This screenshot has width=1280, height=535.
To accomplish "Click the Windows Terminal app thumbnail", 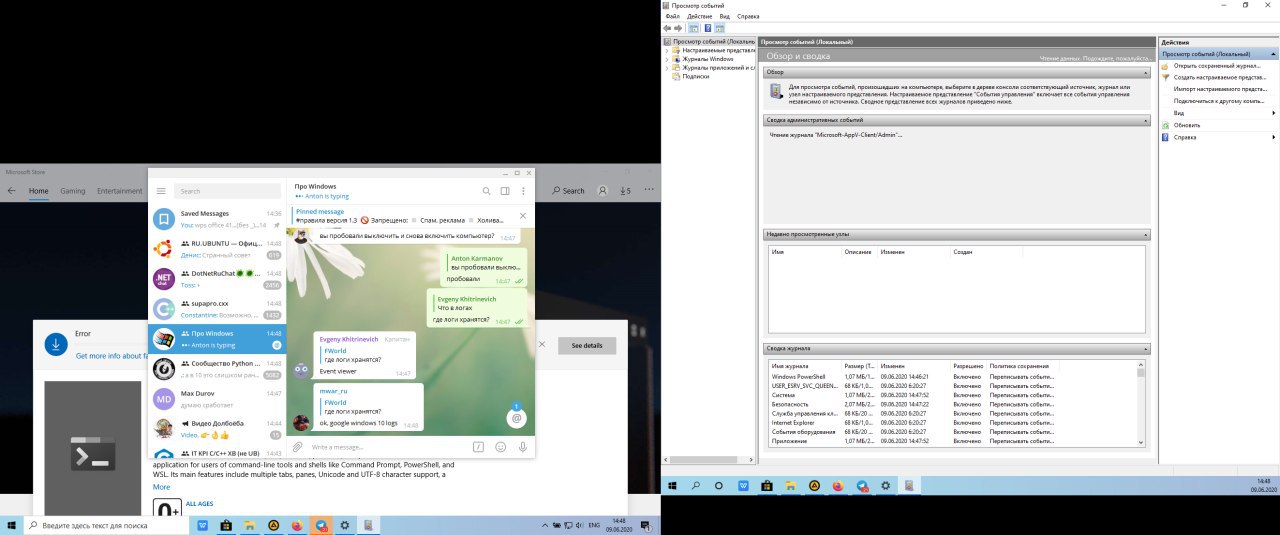I will tap(92, 456).
